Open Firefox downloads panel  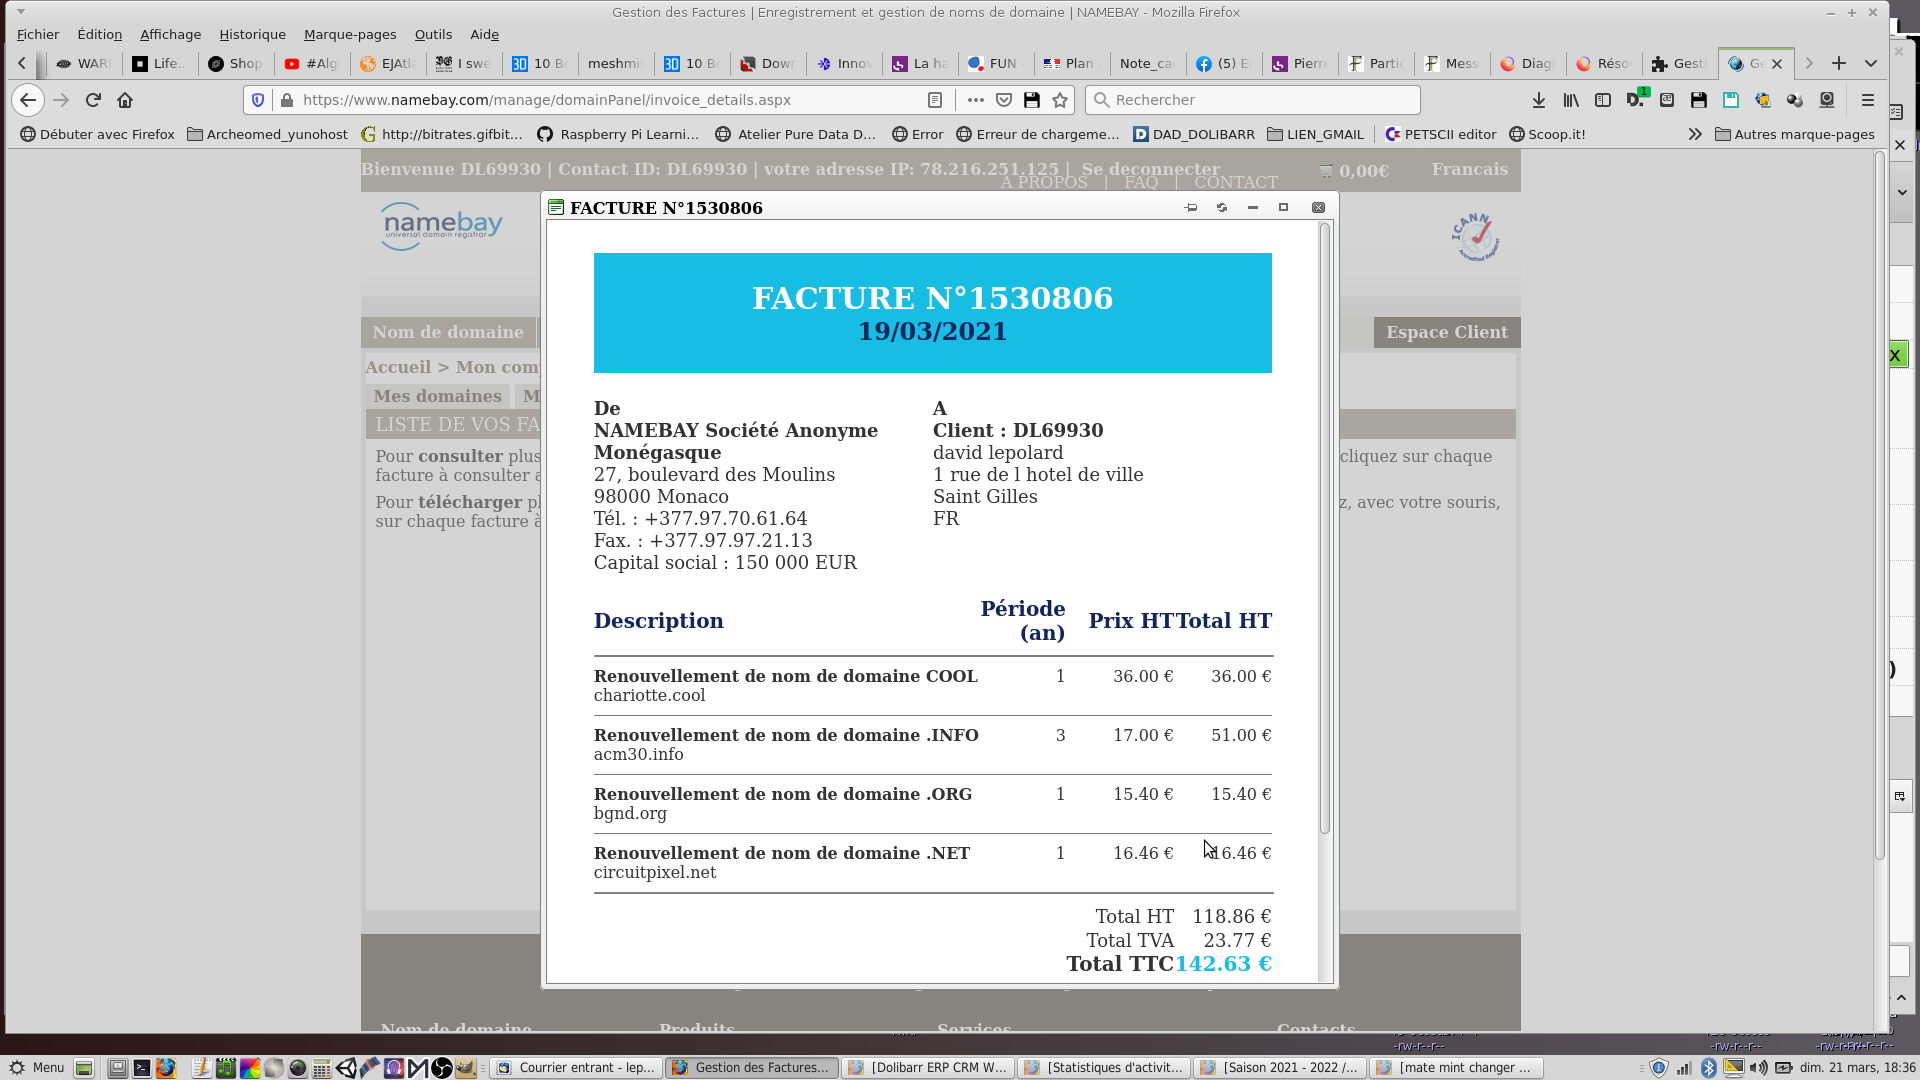tap(1538, 100)
